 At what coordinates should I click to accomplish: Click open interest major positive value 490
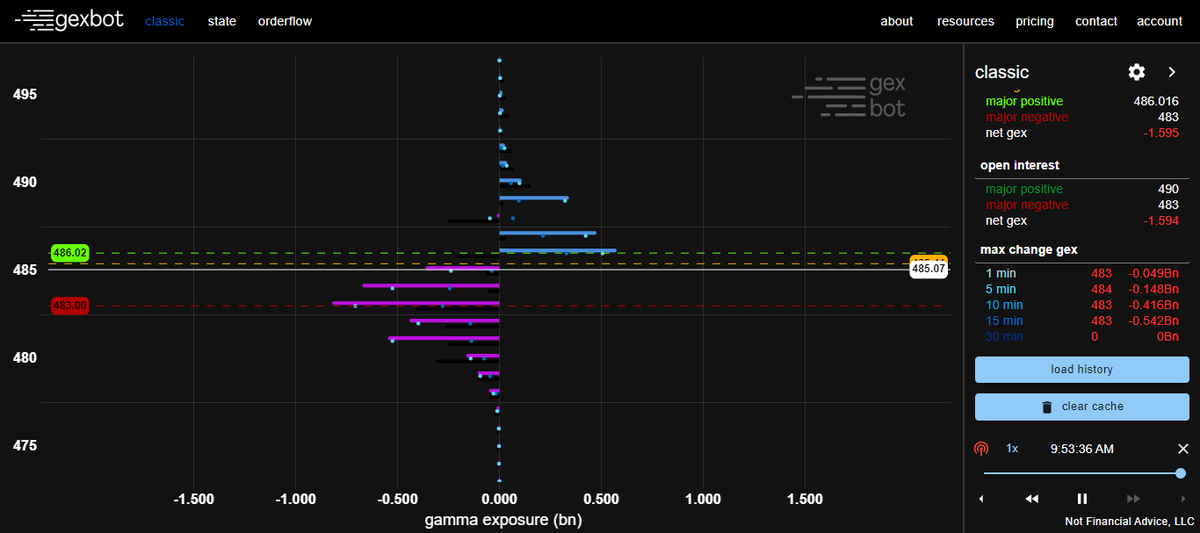pyautogui.click(x=1168, y=189)
